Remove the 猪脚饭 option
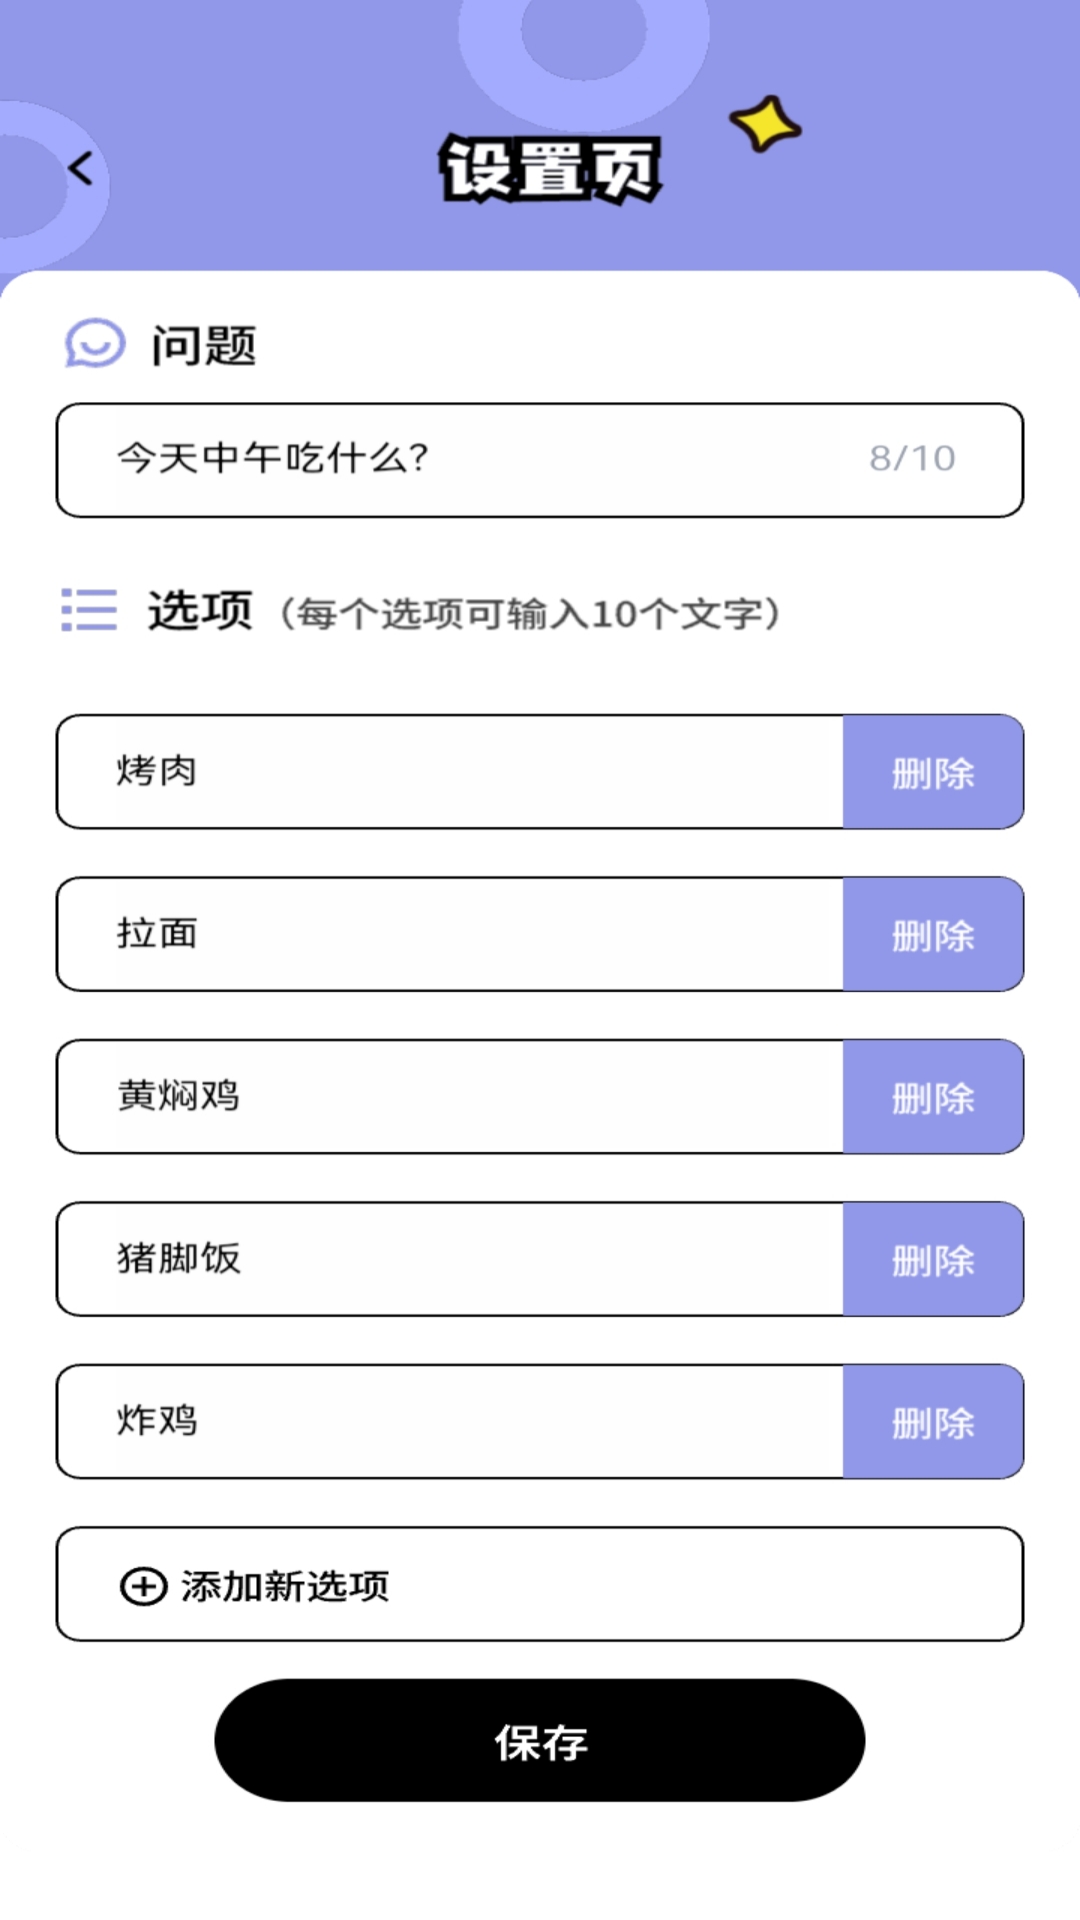This screenshot has width=1080, height=1920. (933, 1259)
